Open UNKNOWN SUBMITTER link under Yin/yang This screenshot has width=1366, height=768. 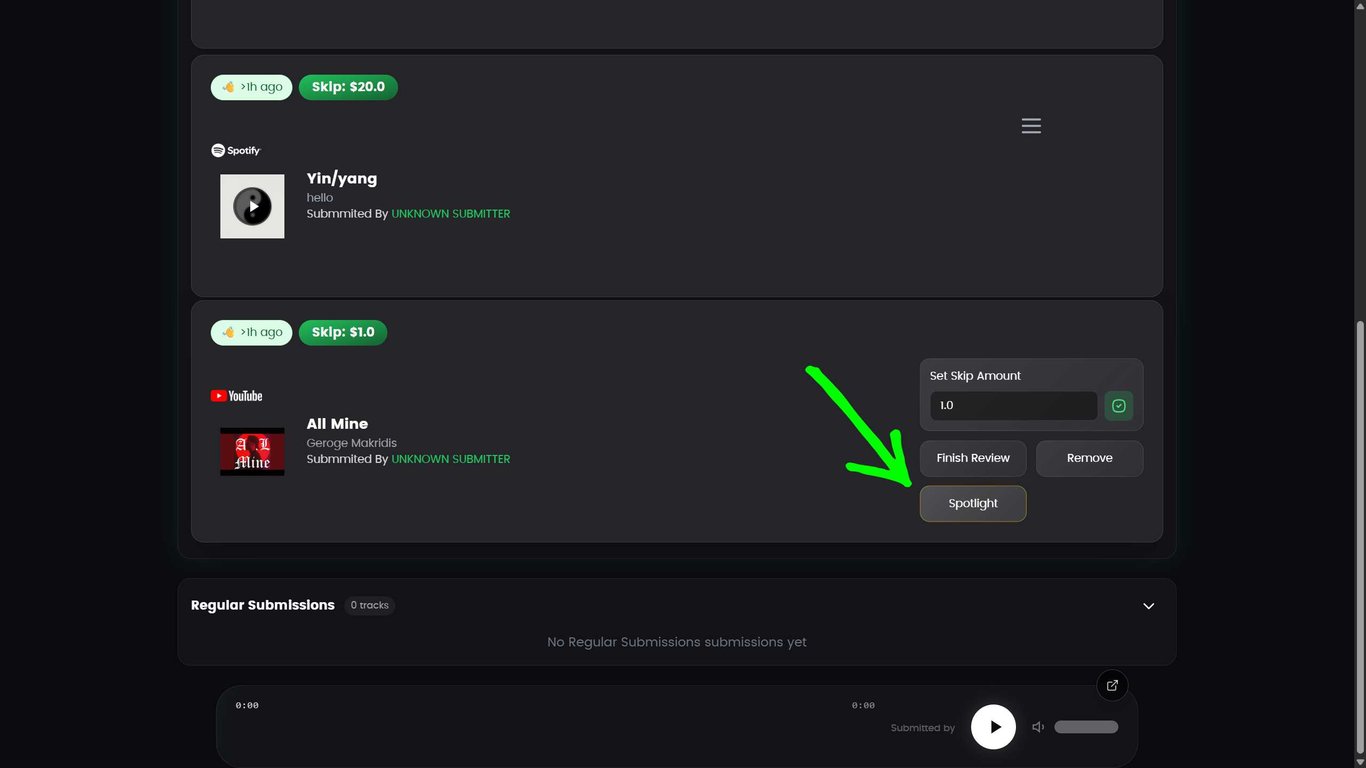click(x=450, y=214)
